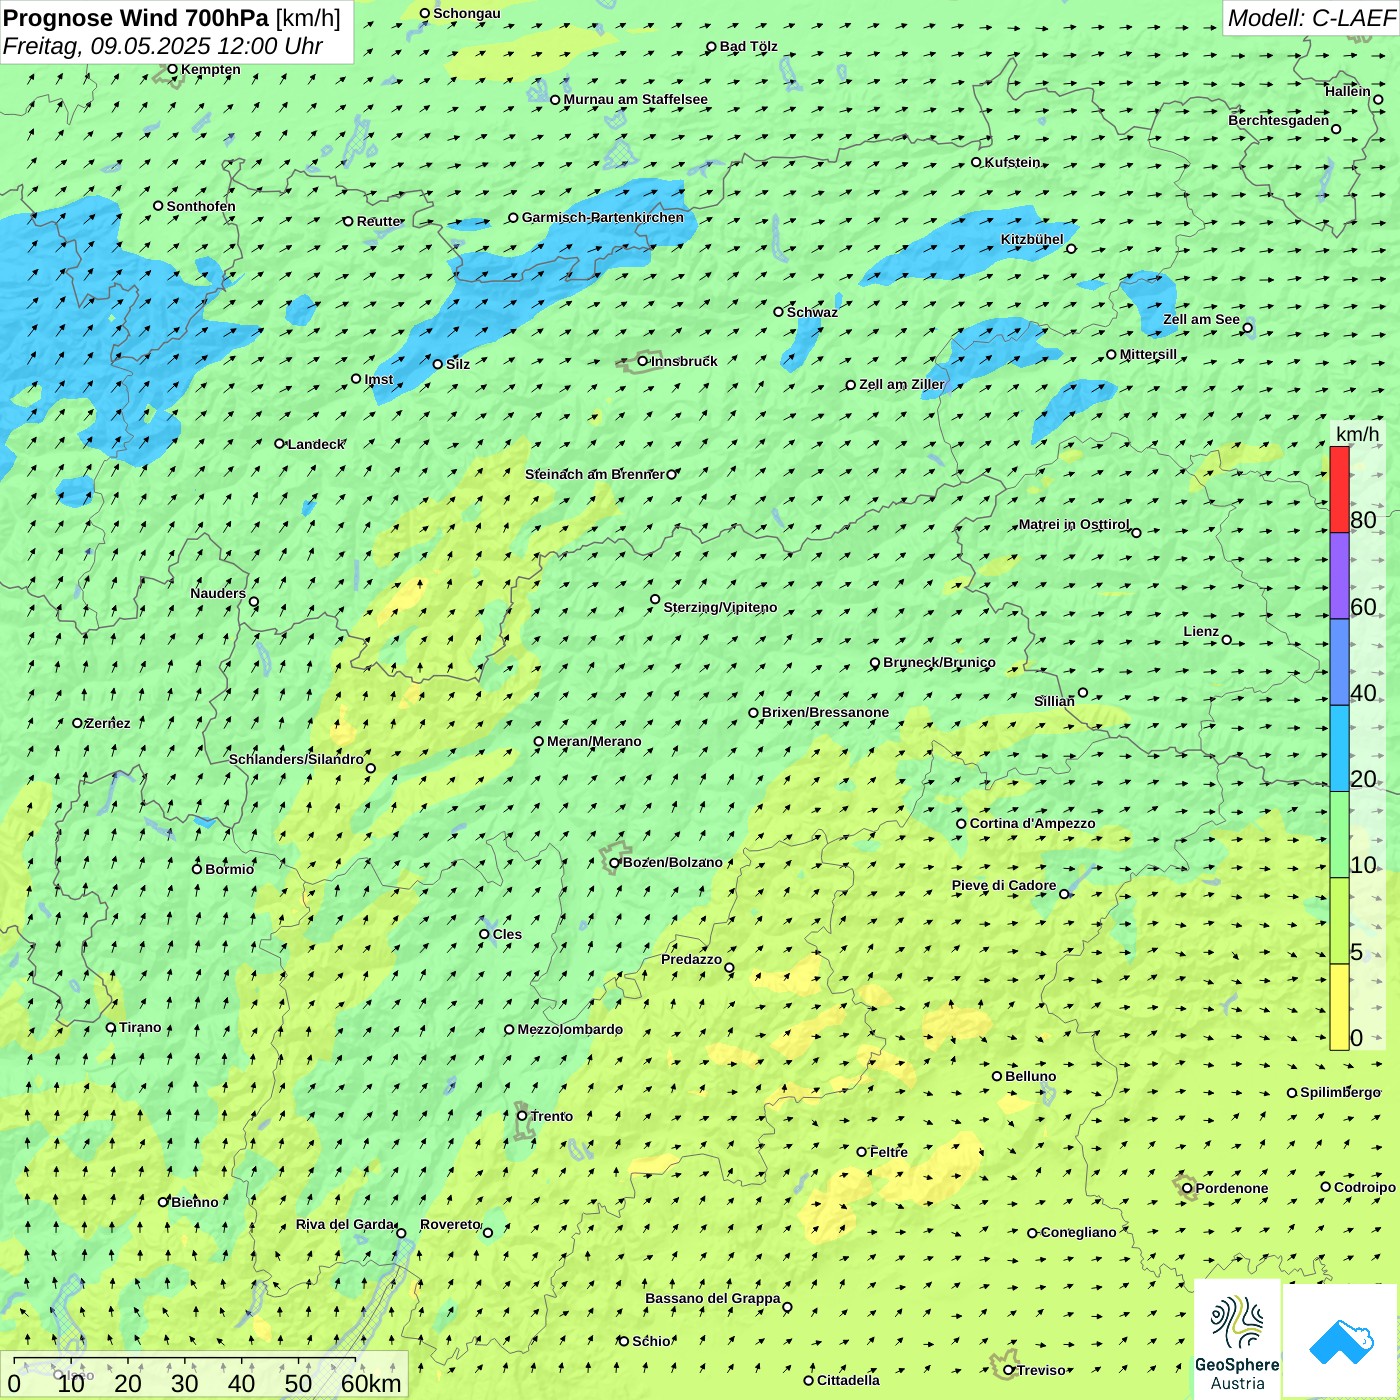Click the Innsbruck city marker
This screenshot has width=1400, height=1400.
pos(643,361)
